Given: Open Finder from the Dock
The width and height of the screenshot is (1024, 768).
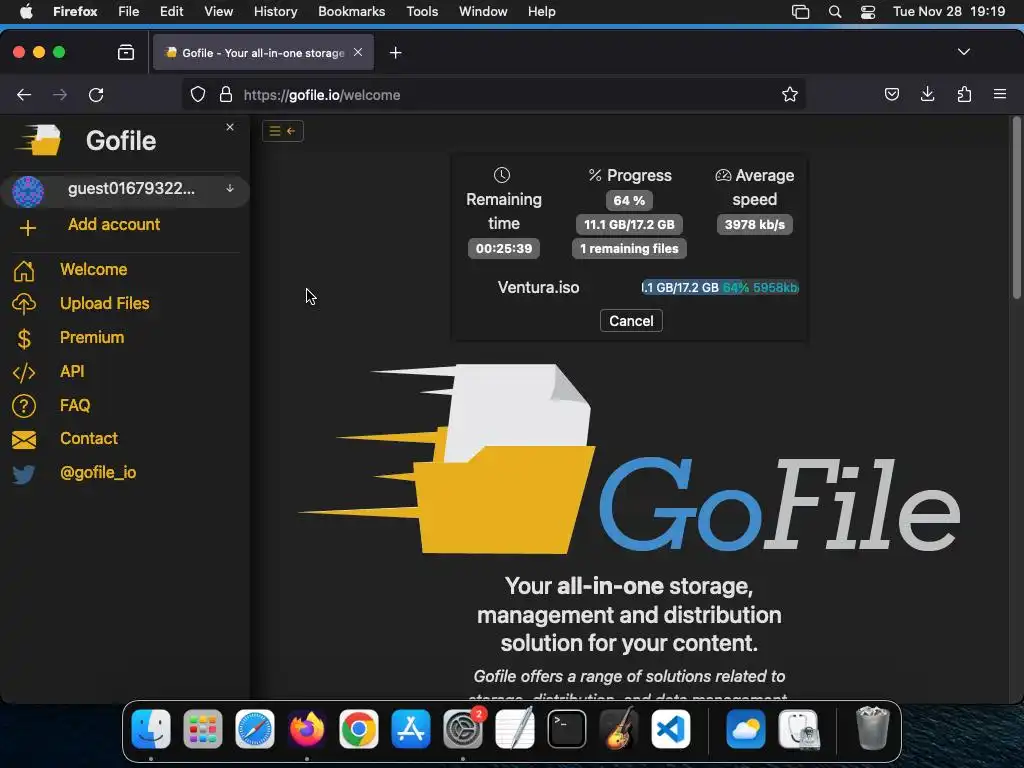Looking at the screenshot, I should click(x=151, y=729).
